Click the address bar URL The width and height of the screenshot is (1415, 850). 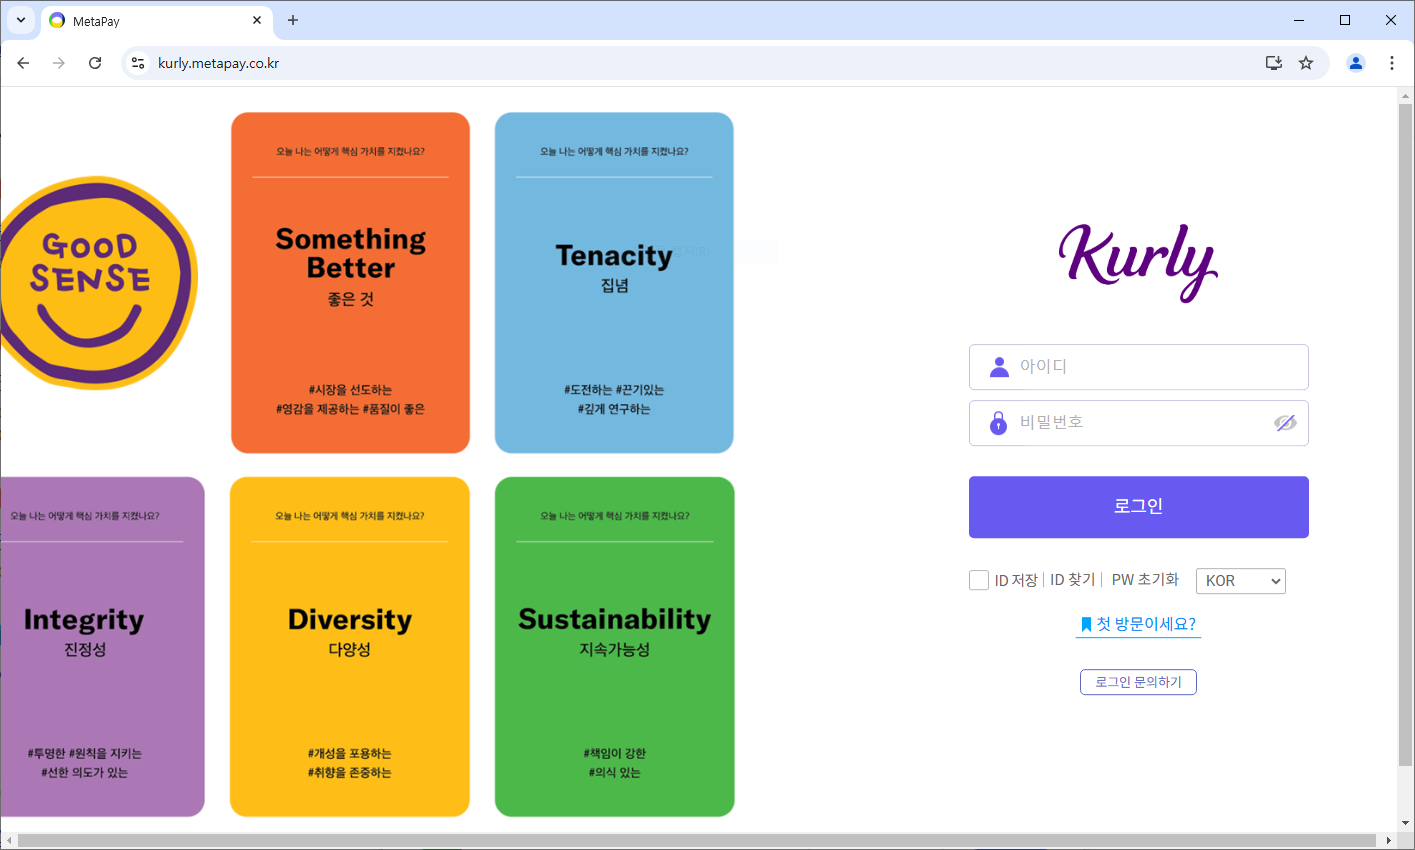point(218,63)
